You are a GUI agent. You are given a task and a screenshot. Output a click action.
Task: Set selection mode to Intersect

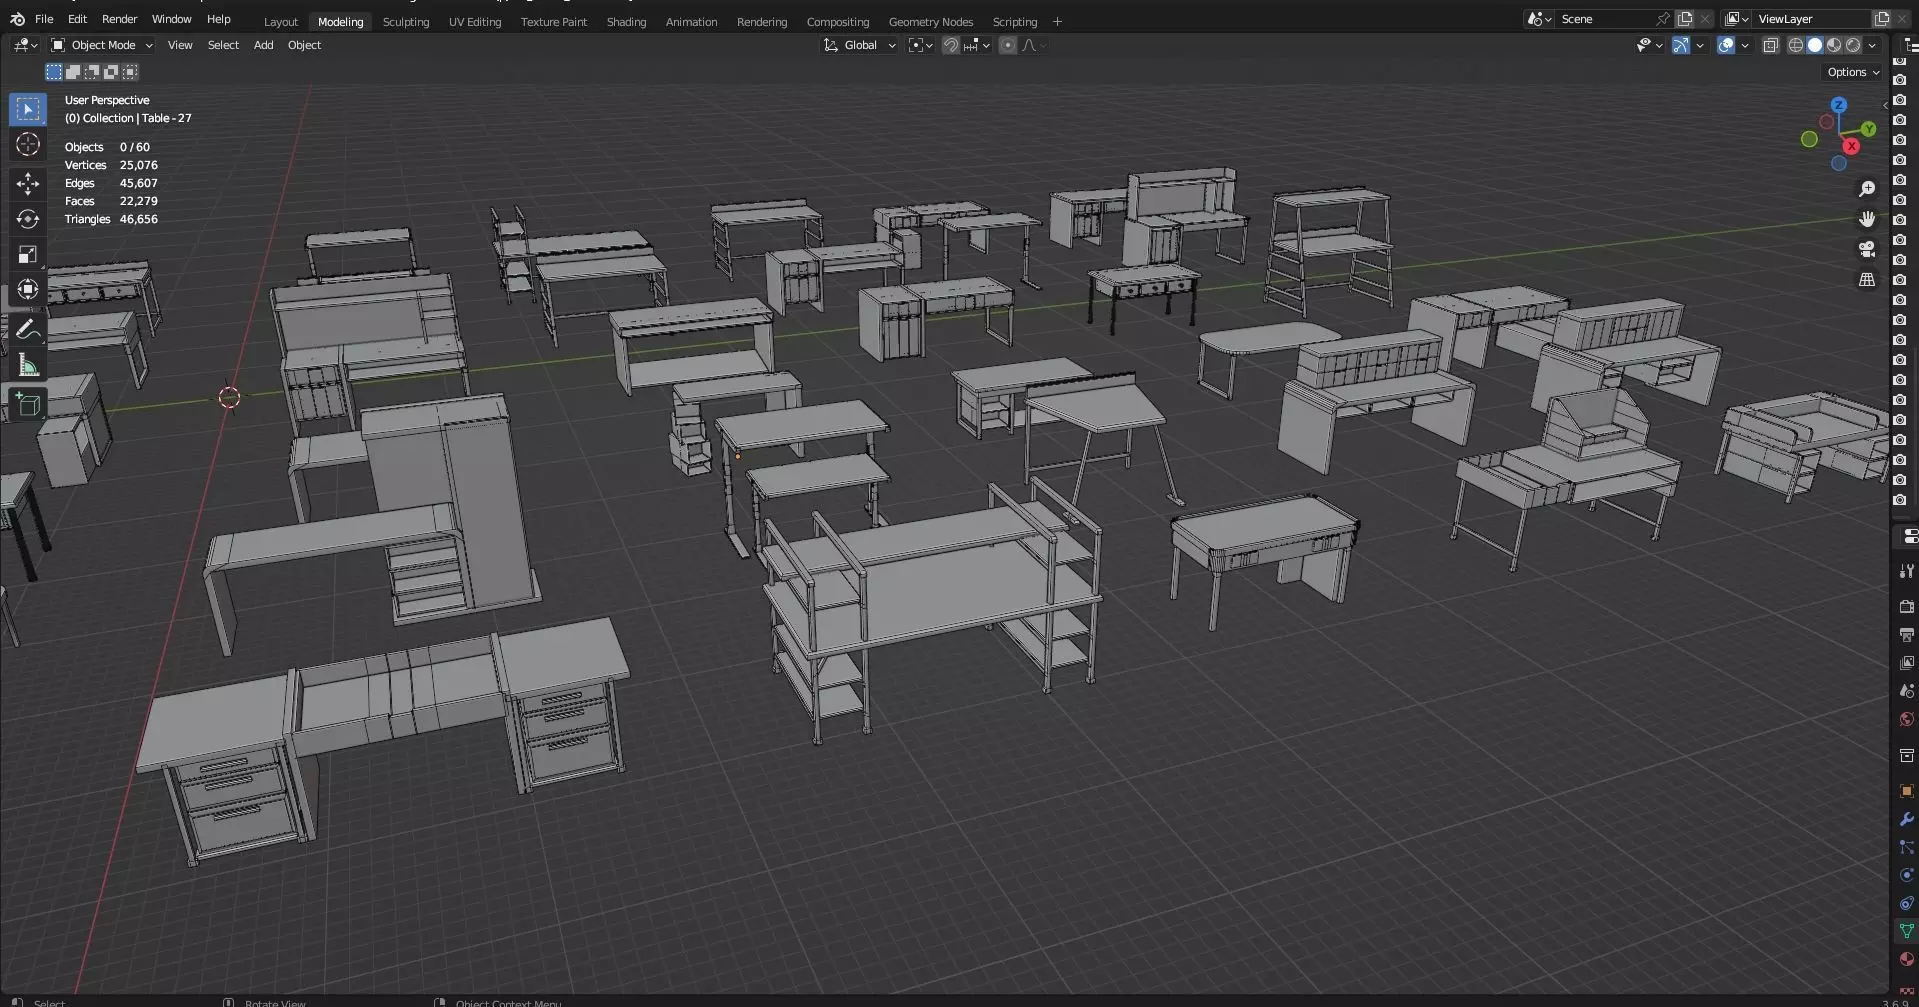tap(130, 72)
